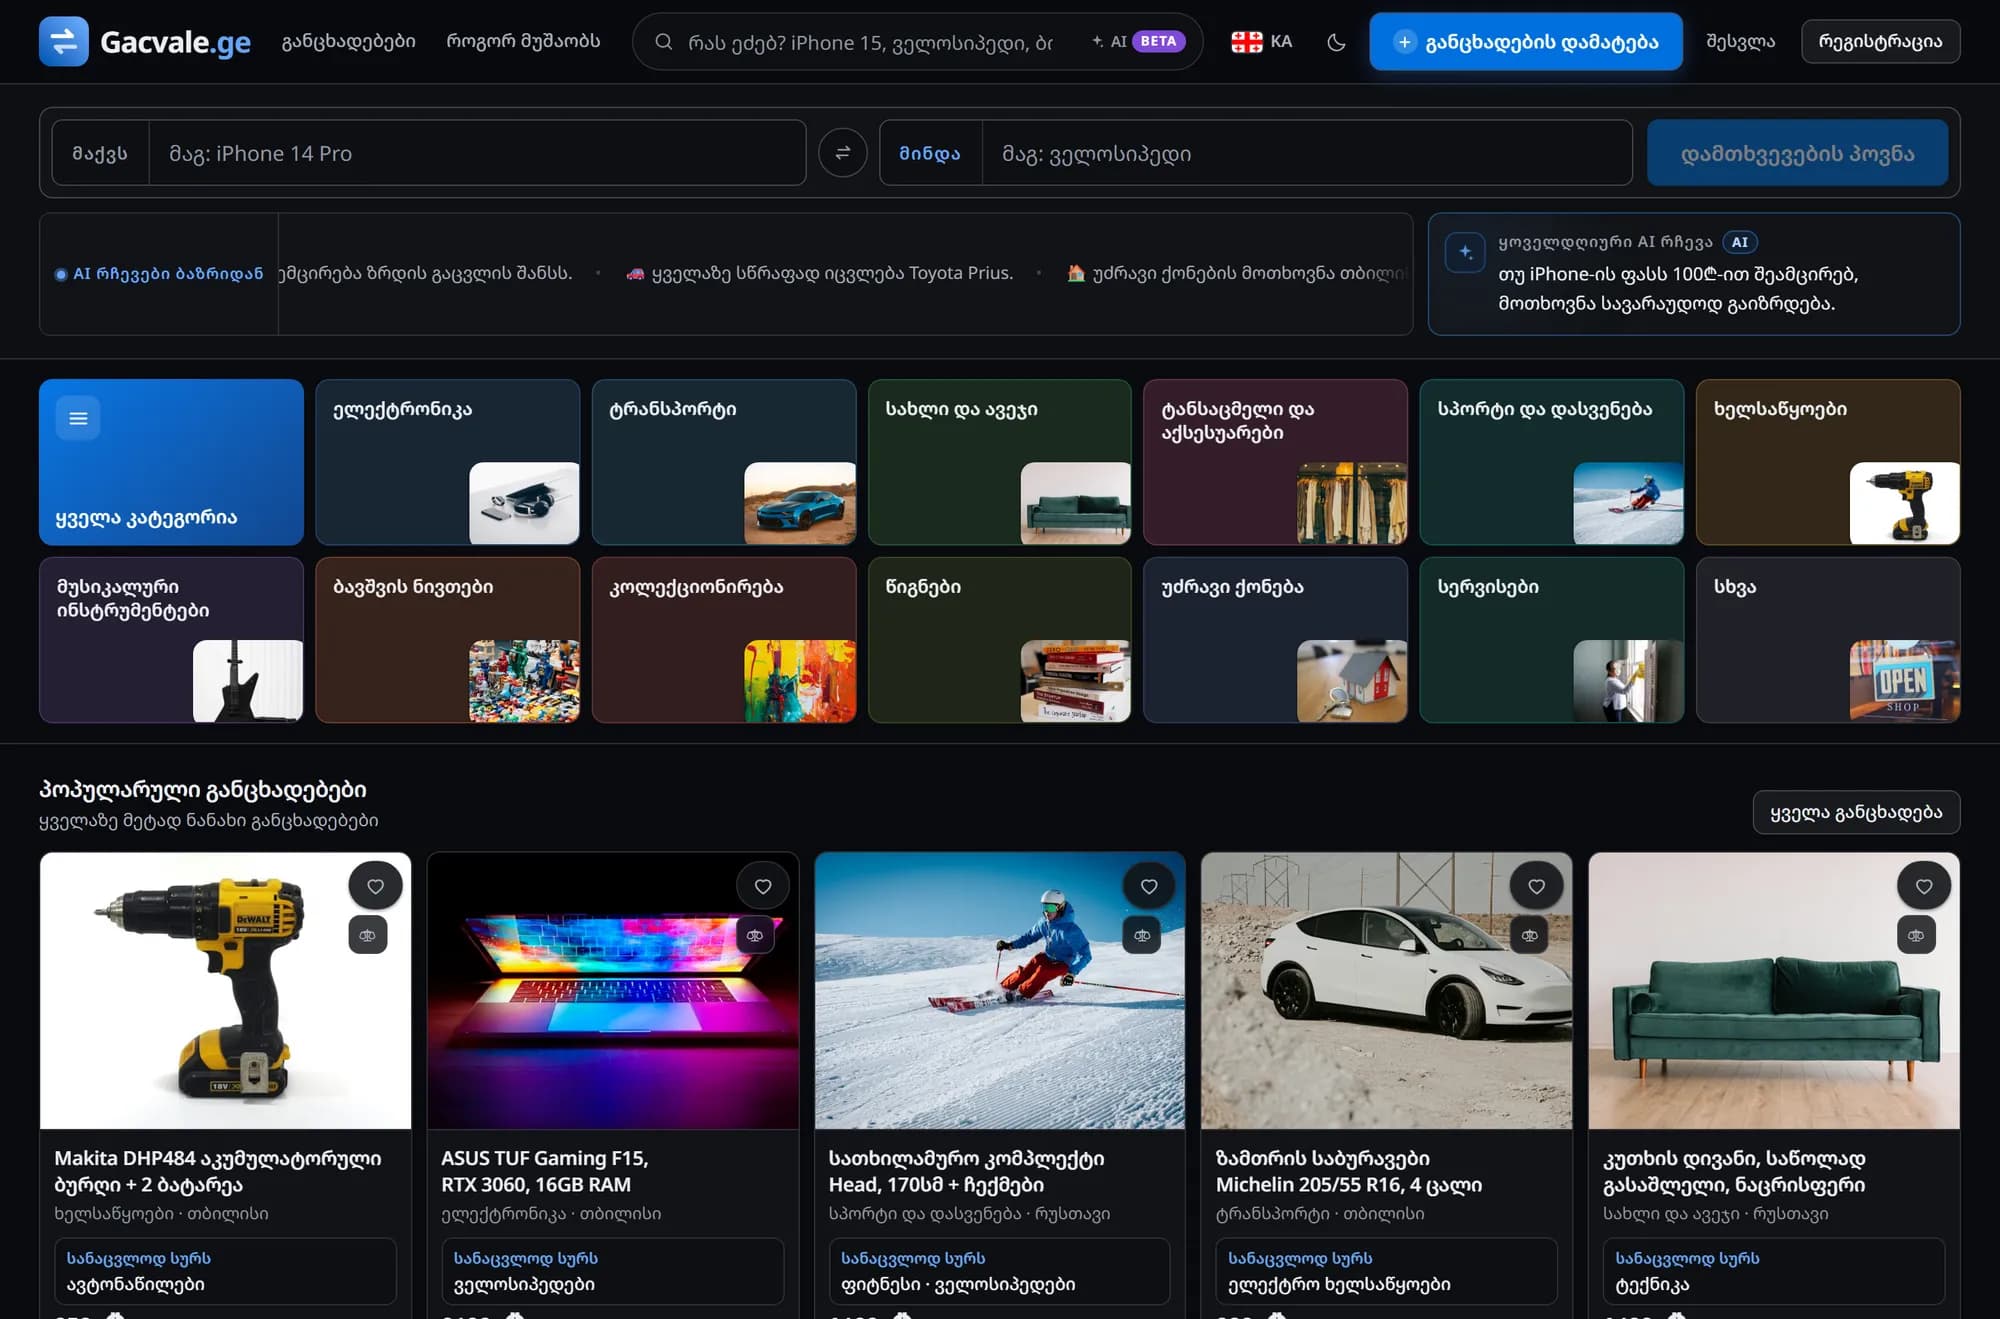2000x1319 pixels.
Task: Compare the ski set listing icon
Action: click(1142, 935)
